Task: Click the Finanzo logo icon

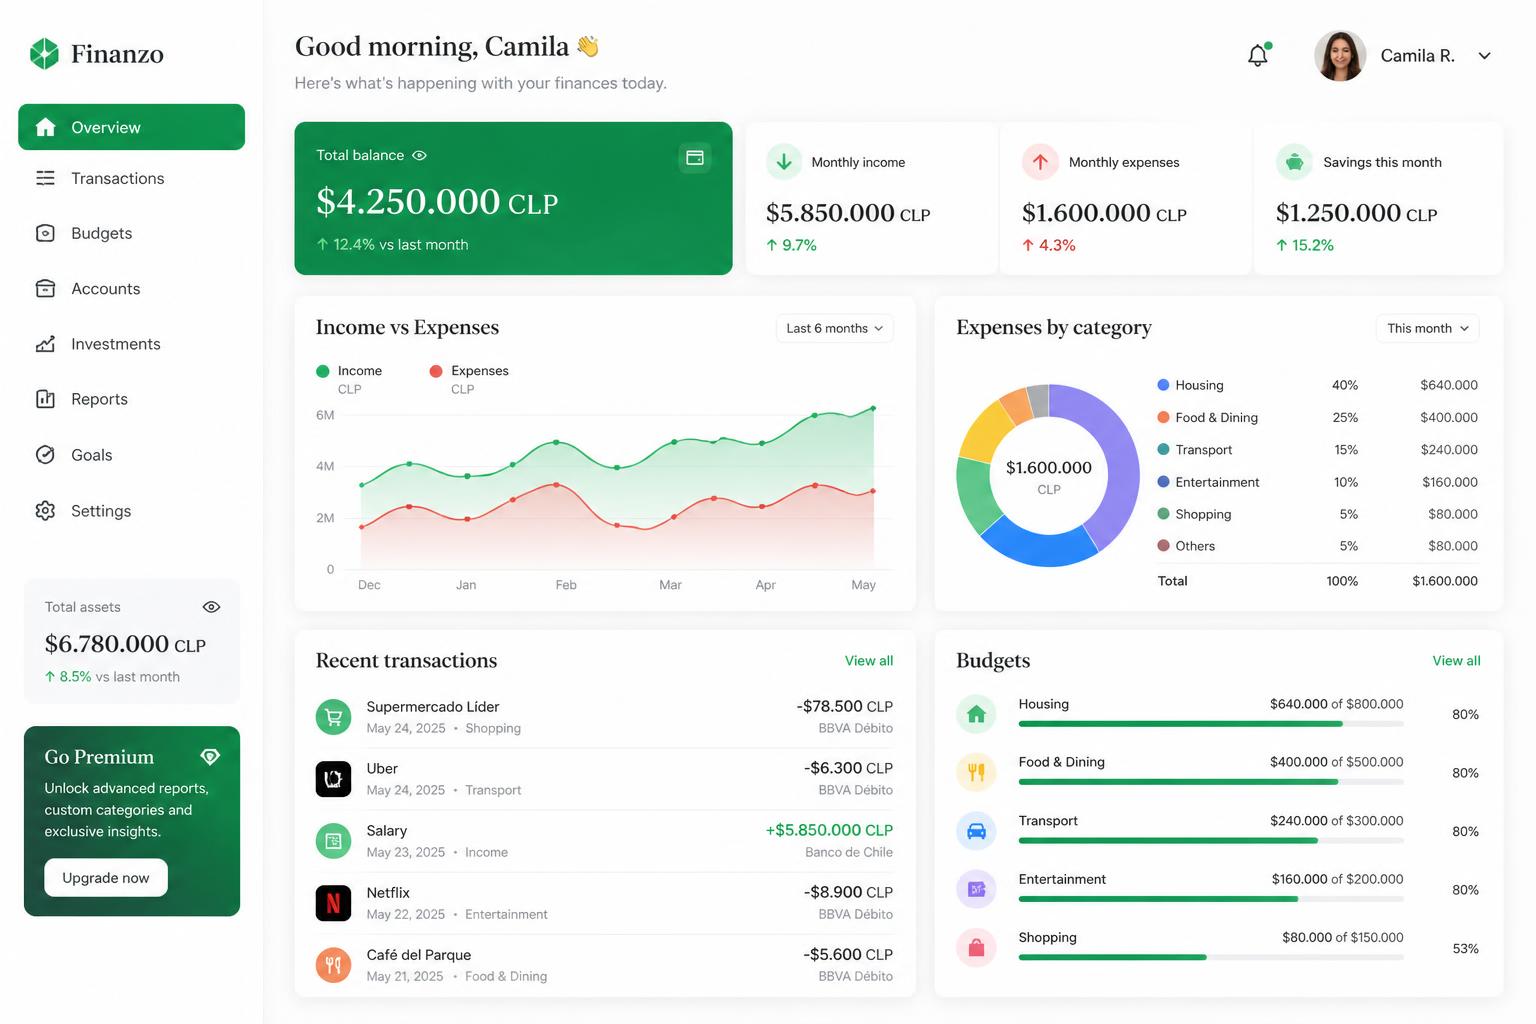Action: [x=44, y=54]
